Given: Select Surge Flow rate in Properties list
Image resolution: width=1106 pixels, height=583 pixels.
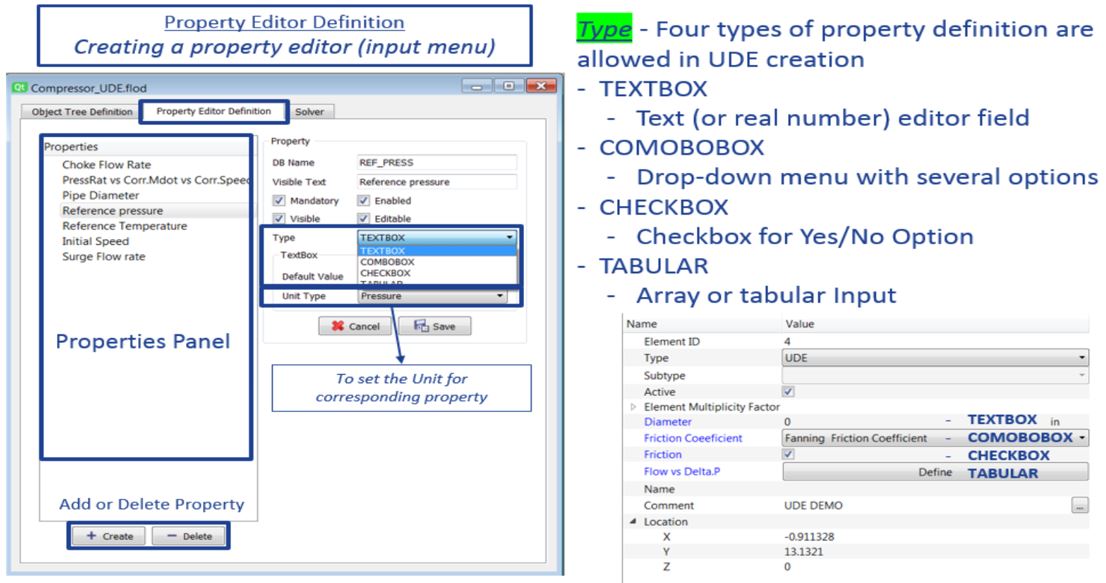Looking at the screenshot, I should pos(103,256).
